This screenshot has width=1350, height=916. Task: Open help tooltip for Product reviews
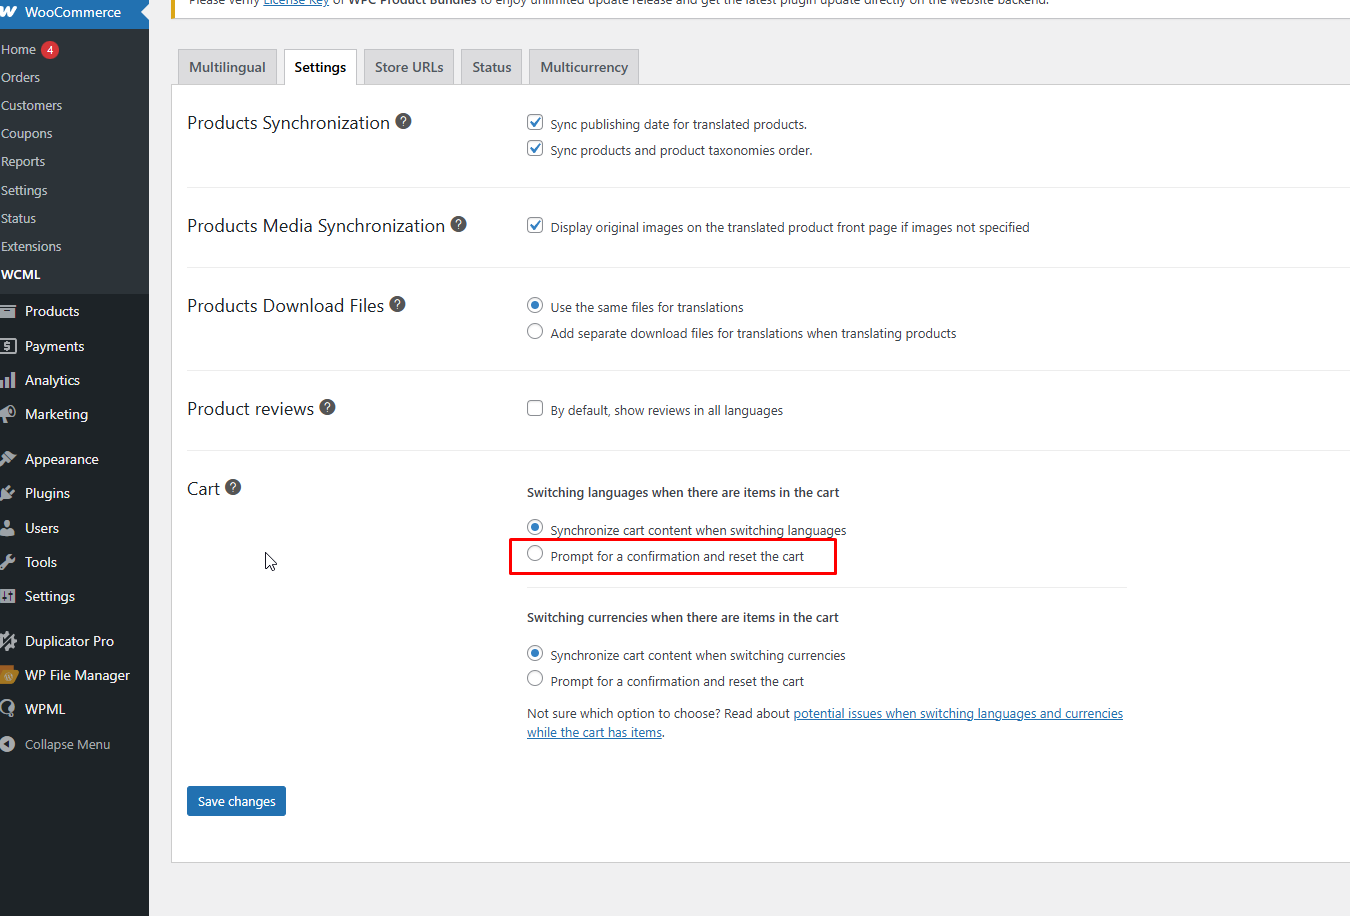tap(328, 407)
